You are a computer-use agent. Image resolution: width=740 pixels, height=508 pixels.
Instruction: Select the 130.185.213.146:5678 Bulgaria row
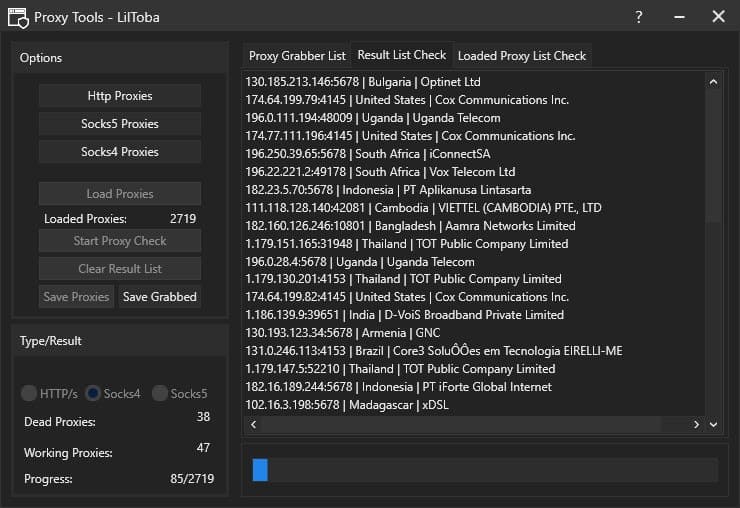tap(474, 82)
